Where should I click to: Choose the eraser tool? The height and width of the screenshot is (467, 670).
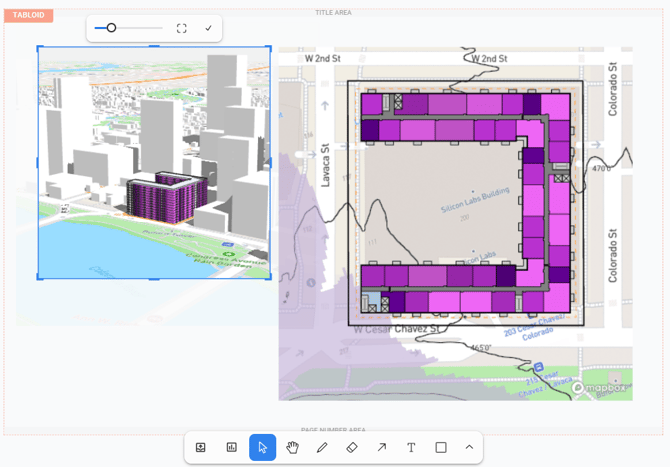(352, 448)
